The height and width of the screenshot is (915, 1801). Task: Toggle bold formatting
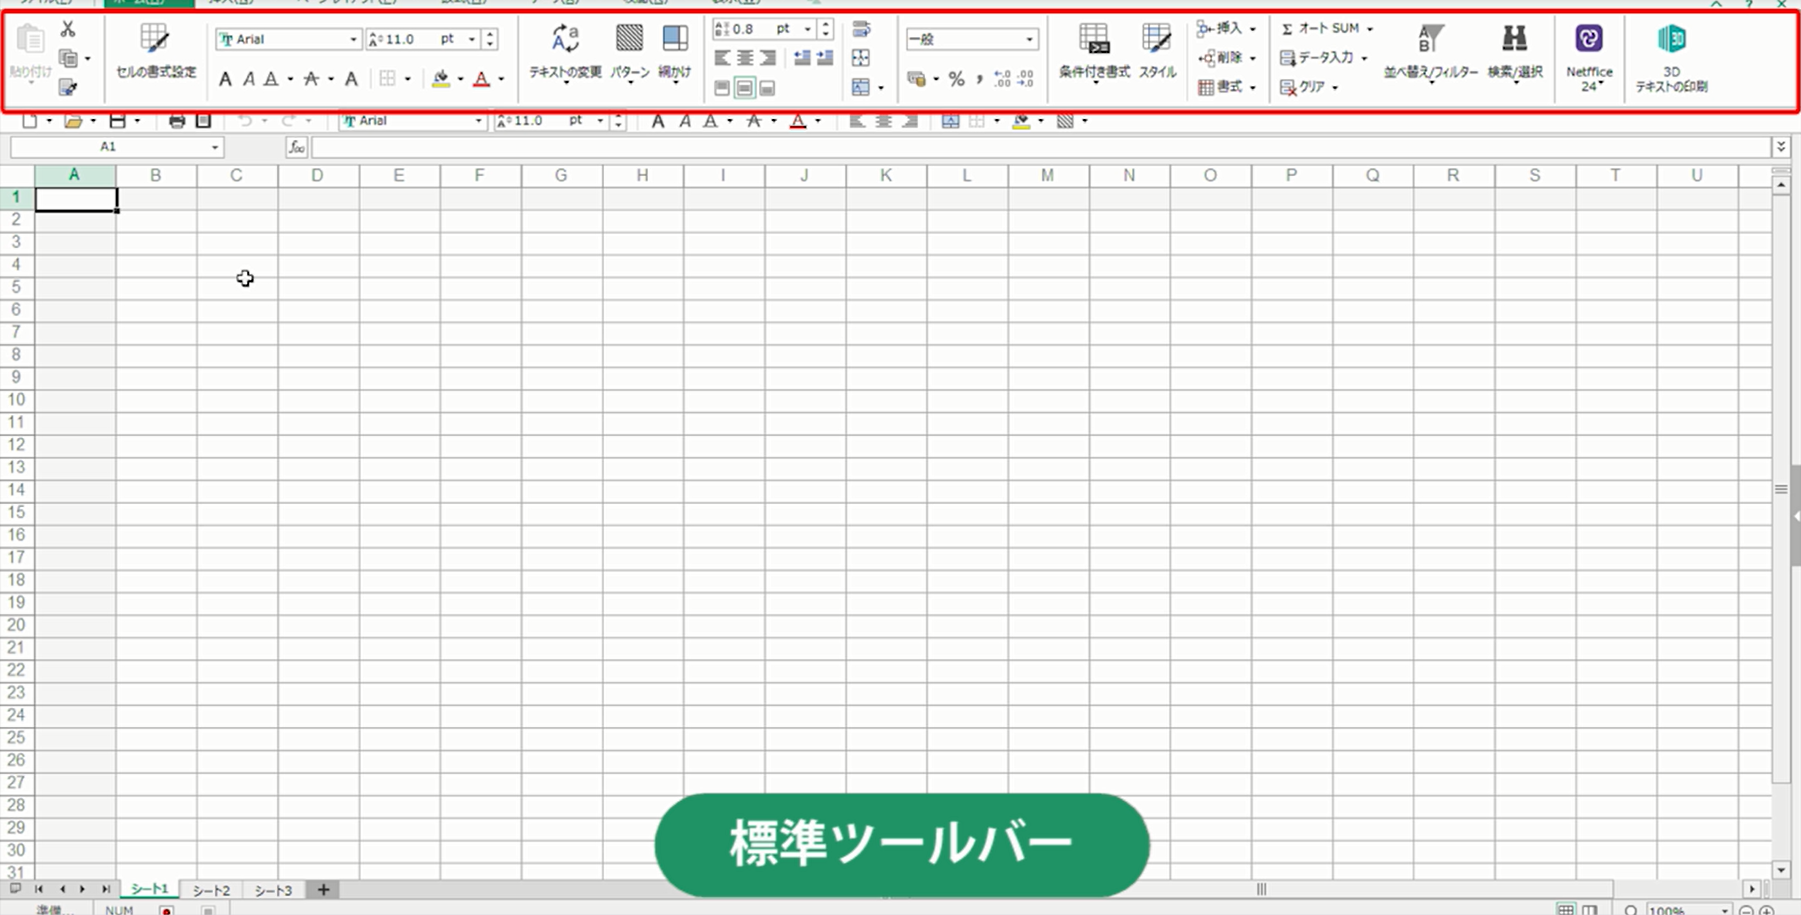(225, 78)
